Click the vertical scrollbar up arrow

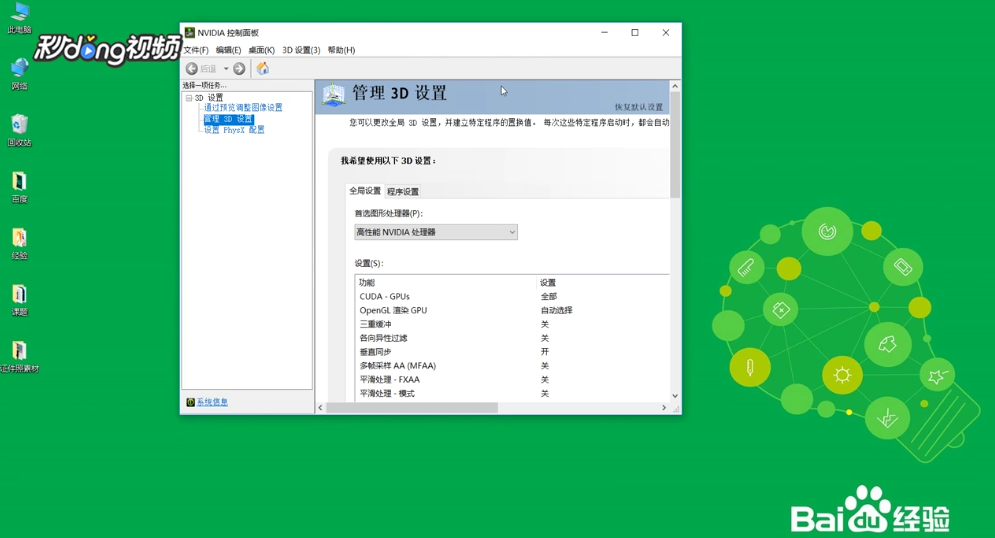point(675,86)
